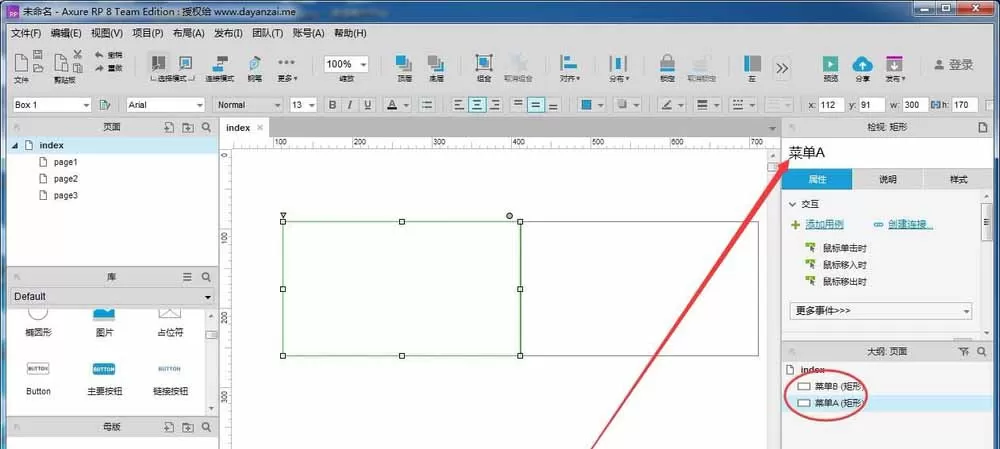Open the View menu
The image size is (1000, 449).
[x=107, y=33]
